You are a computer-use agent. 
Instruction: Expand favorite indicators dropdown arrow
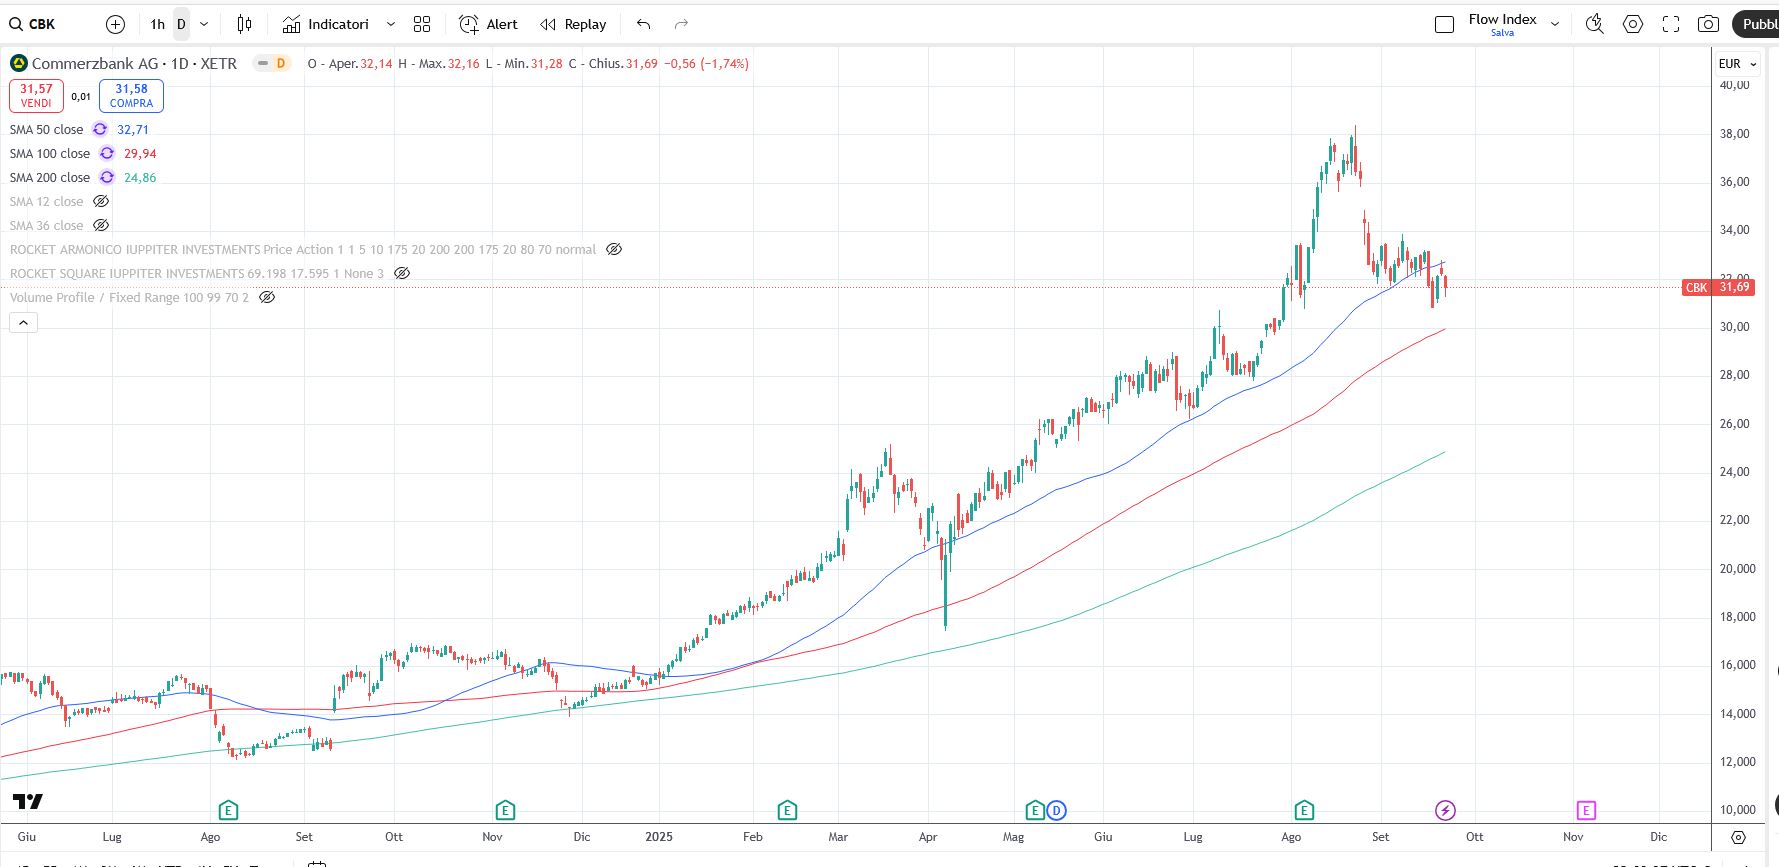(391, 24)
